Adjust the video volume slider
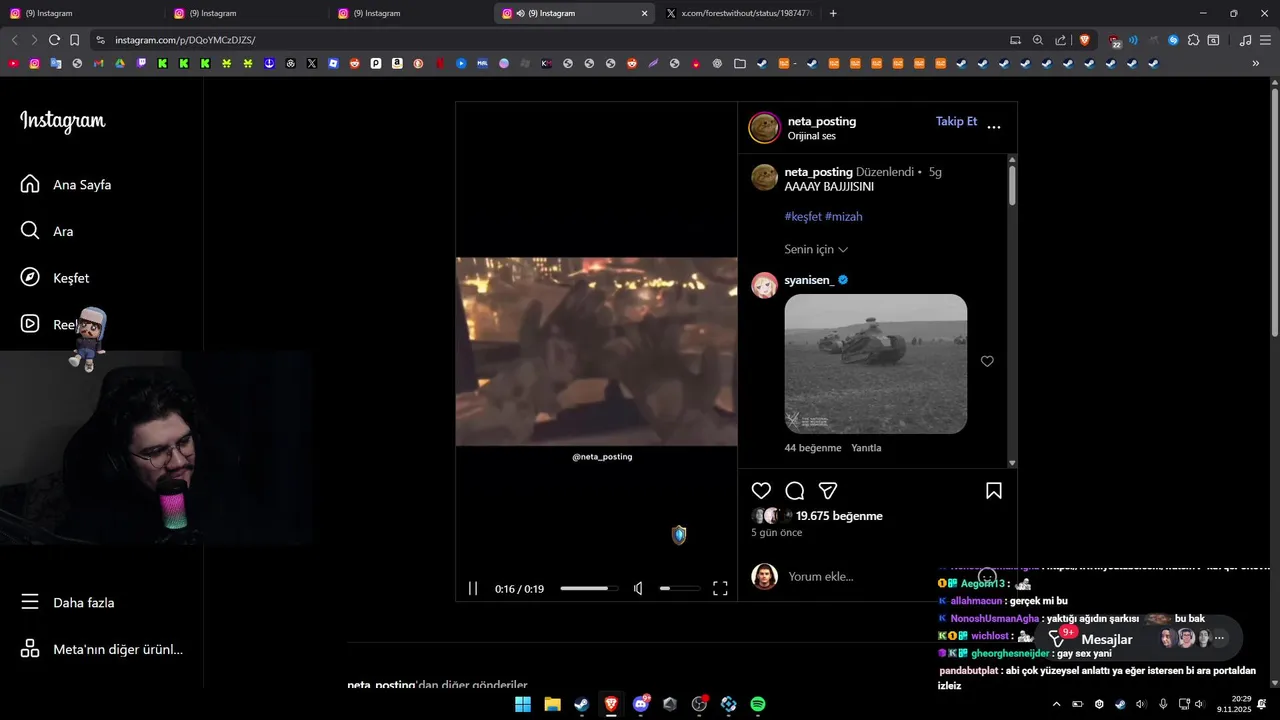The height and width of the screenshot is (720, 1280). tap(680, 588)
